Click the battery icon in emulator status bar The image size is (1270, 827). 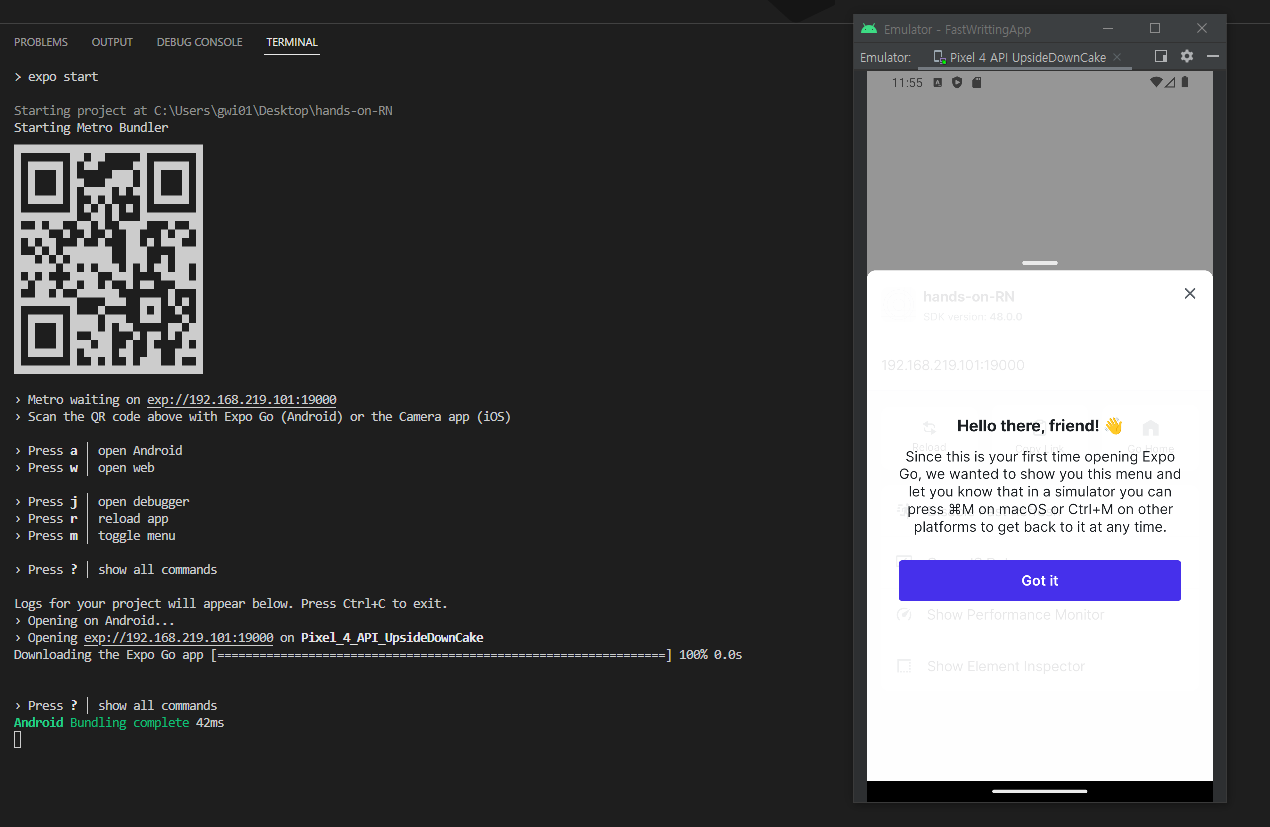[x=1184, y=82]
